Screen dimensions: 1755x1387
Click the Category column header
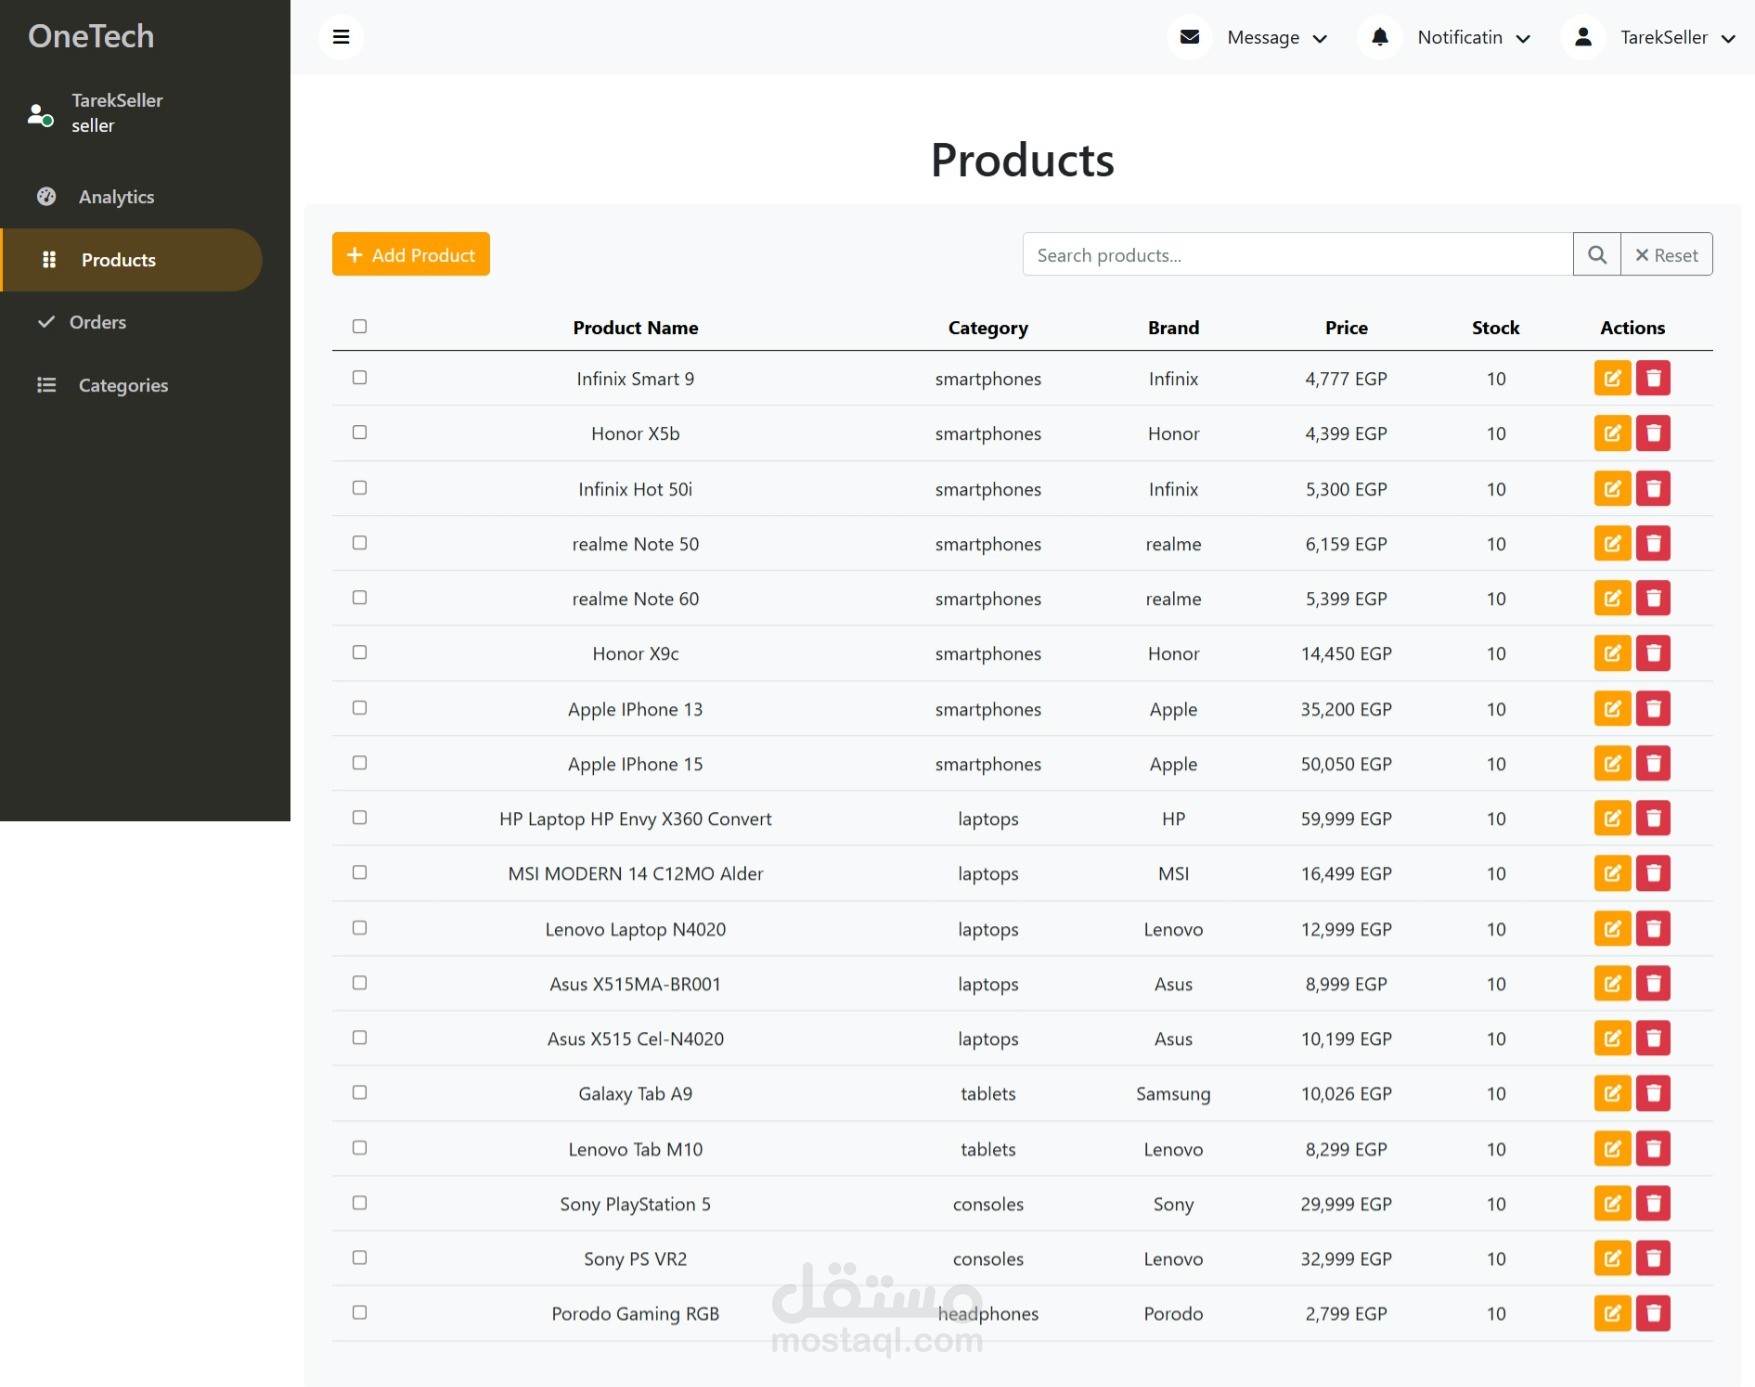pos(988,328)
